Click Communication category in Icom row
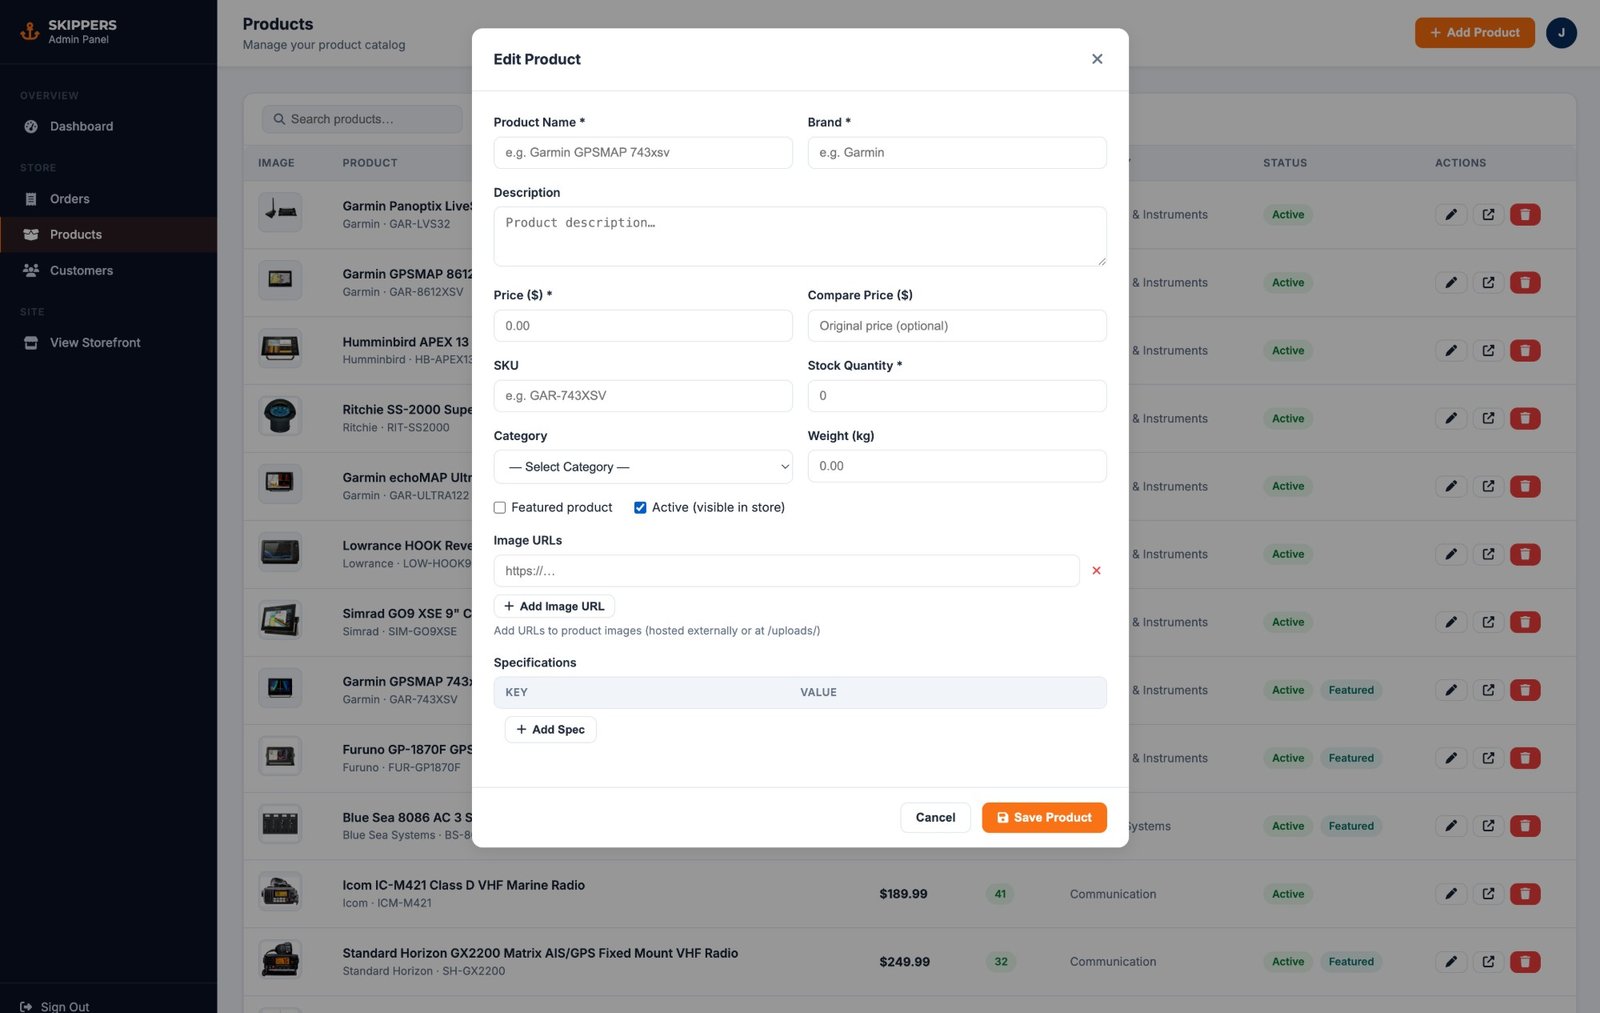Screen dimensions: 1600x1013 pos(1113,894)
